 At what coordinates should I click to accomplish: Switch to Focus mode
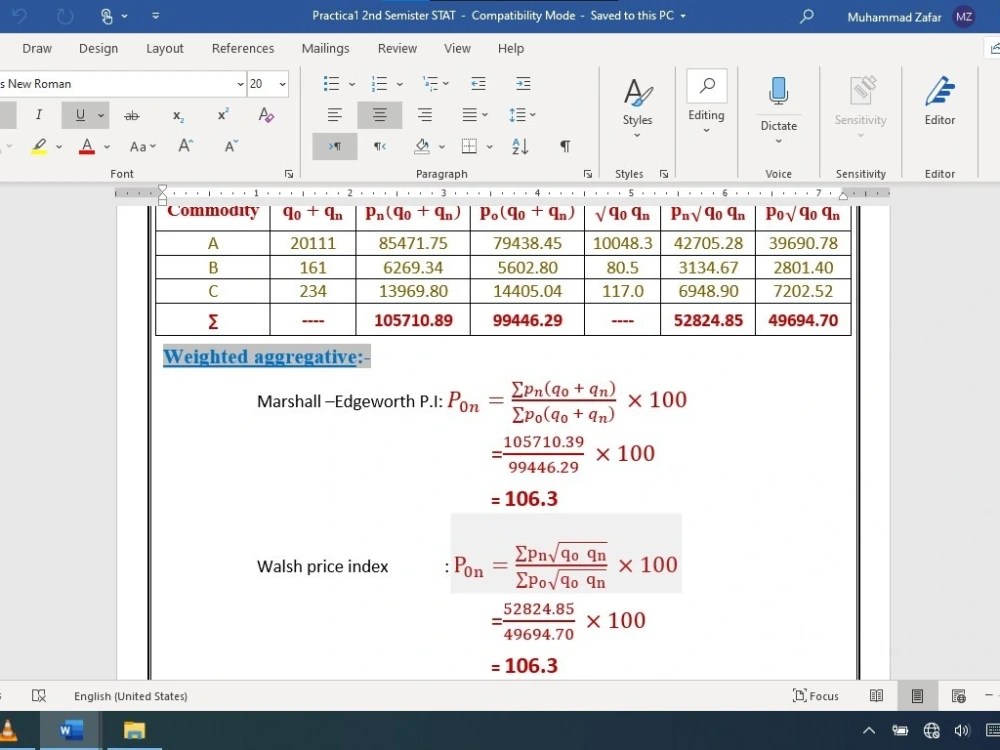(816, 696)
